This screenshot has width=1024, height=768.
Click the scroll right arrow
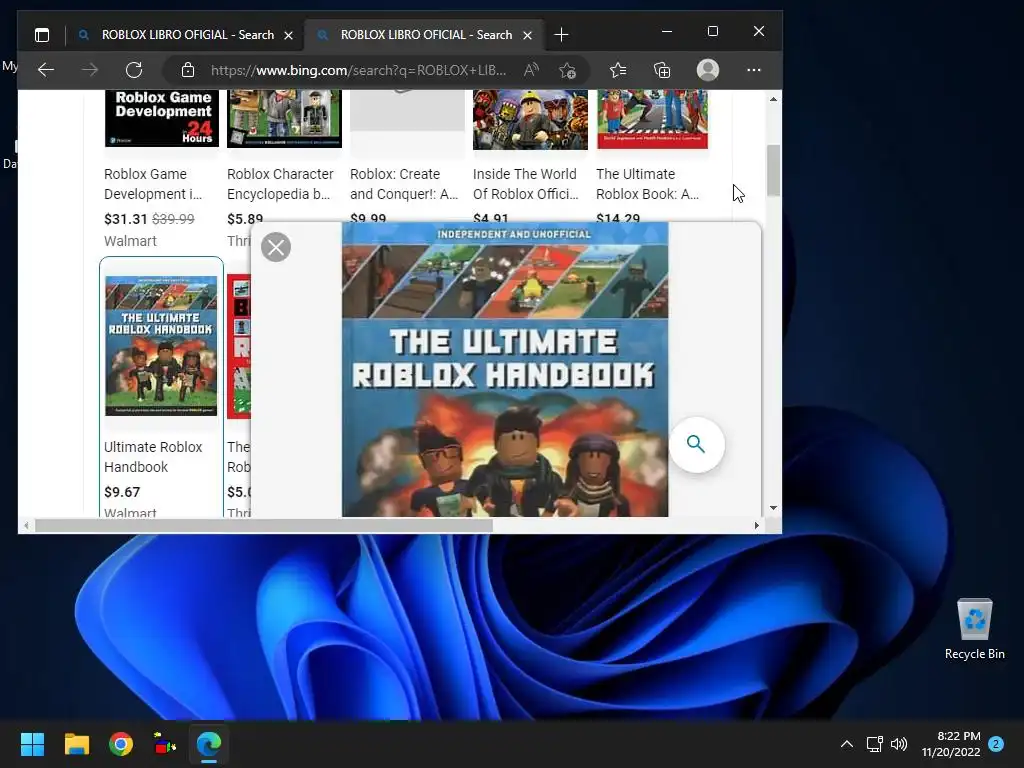tap(757, 526)
